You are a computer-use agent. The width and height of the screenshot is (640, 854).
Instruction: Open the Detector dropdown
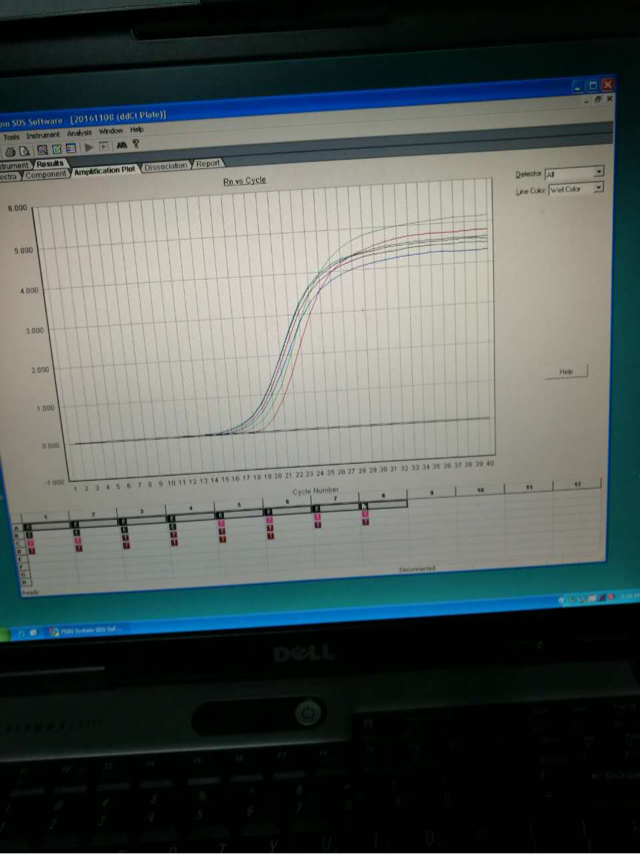pyautogui.click(x=574, y=173)
